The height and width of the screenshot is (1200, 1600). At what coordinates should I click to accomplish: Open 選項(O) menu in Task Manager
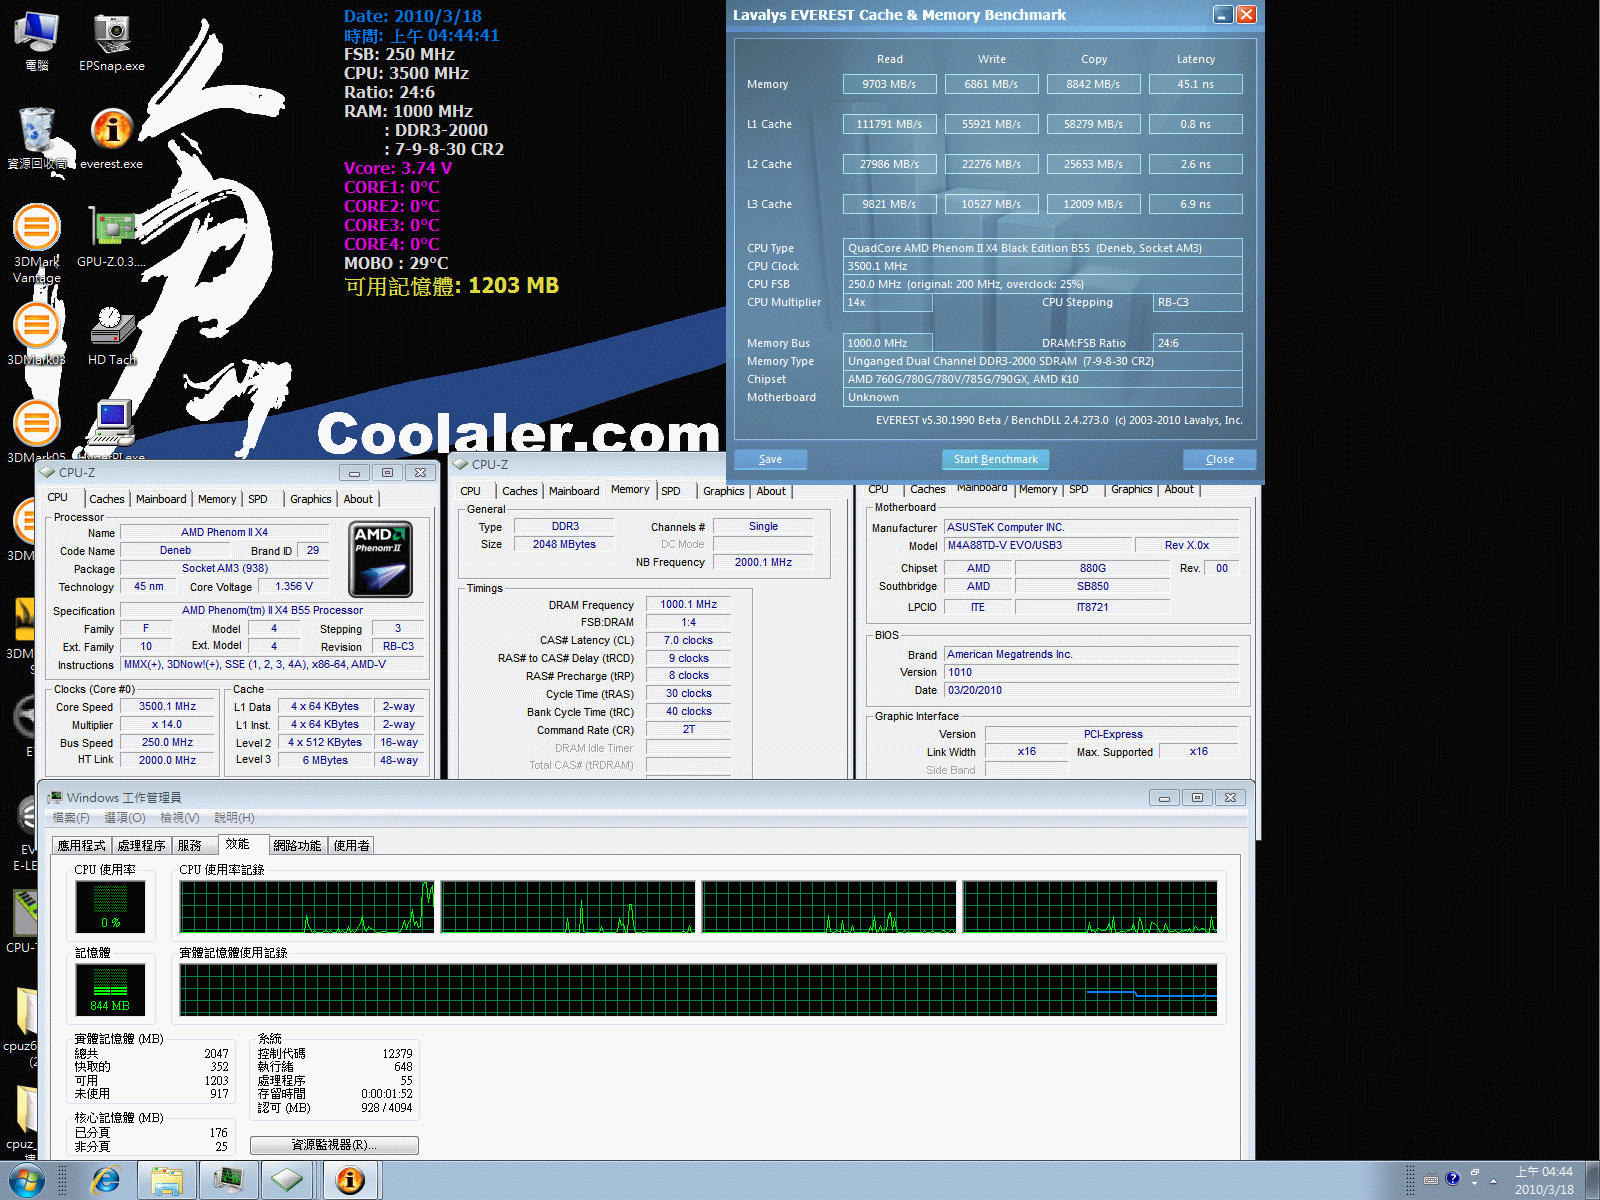point(125,818)
